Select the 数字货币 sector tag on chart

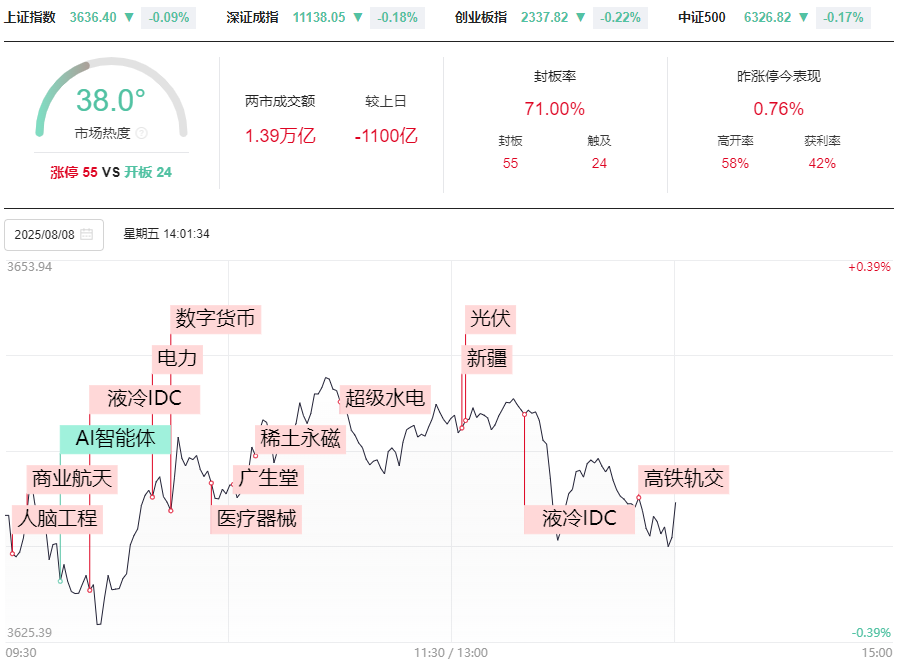pos(215,319)
